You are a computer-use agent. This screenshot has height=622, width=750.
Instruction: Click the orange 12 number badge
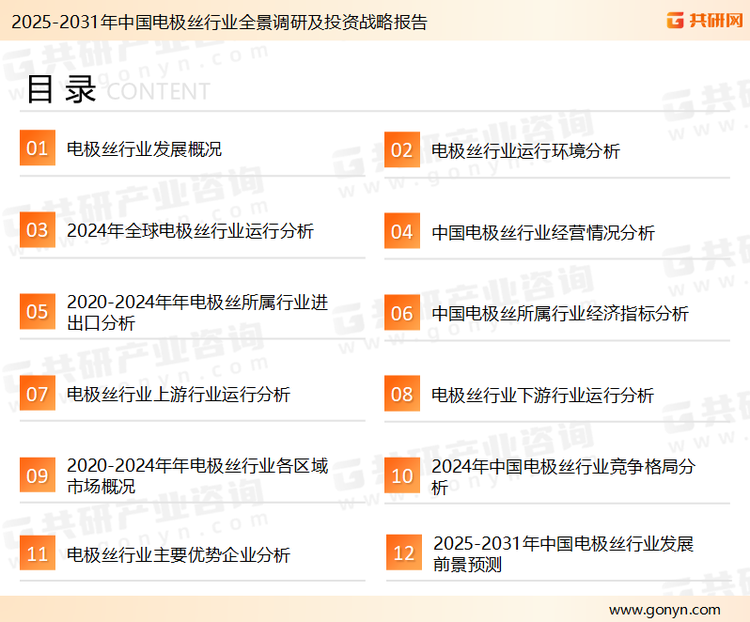pyautogui.click(x=404, y=553)
